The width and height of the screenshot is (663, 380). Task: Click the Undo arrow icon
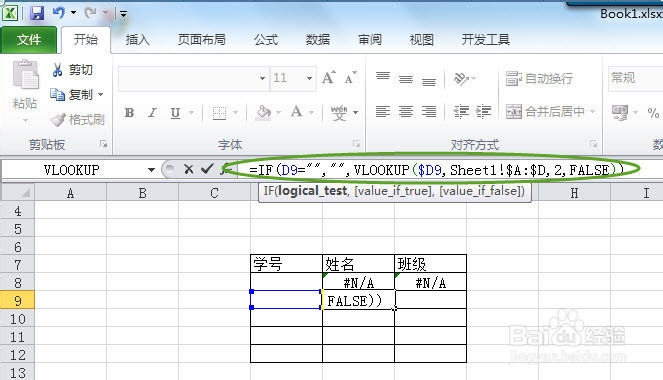(58, 13)
